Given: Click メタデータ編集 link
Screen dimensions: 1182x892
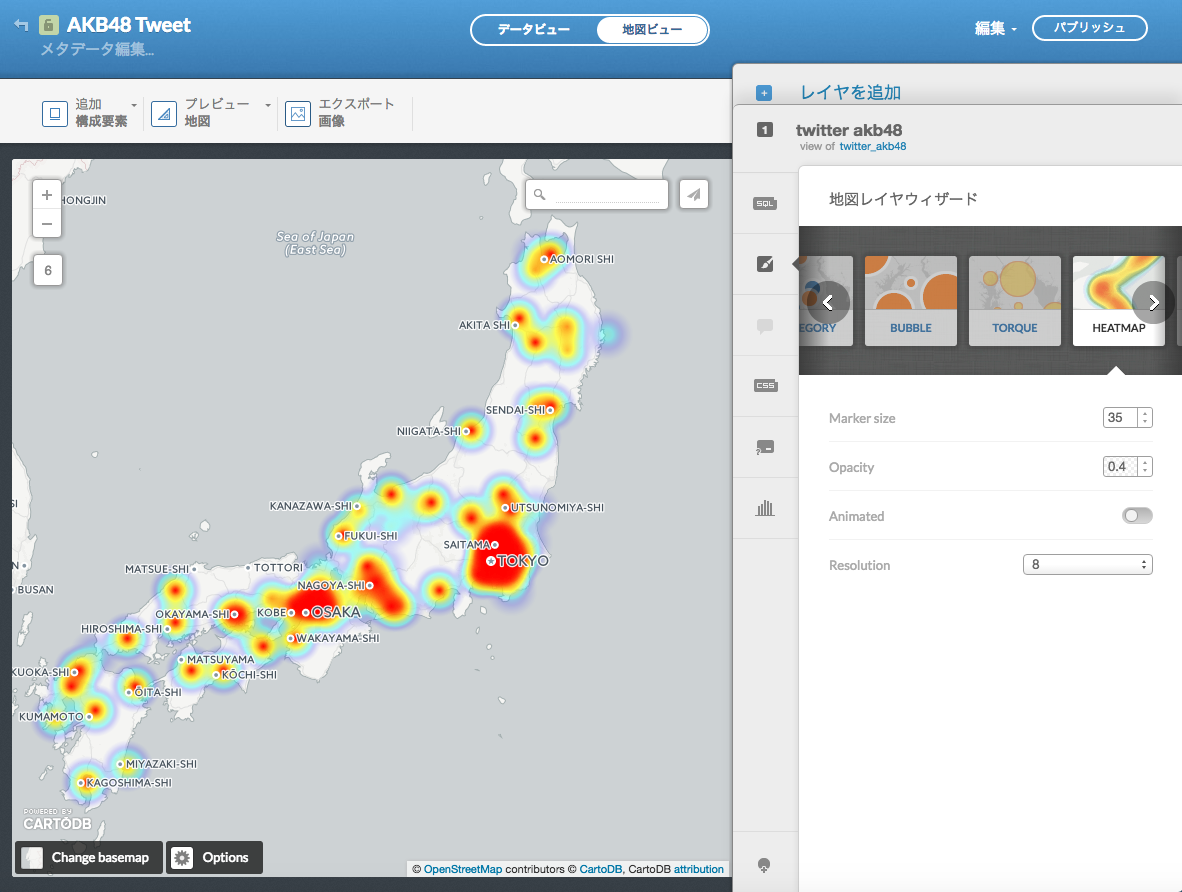Looking at the screenshot, I should [x=97, y=50].
